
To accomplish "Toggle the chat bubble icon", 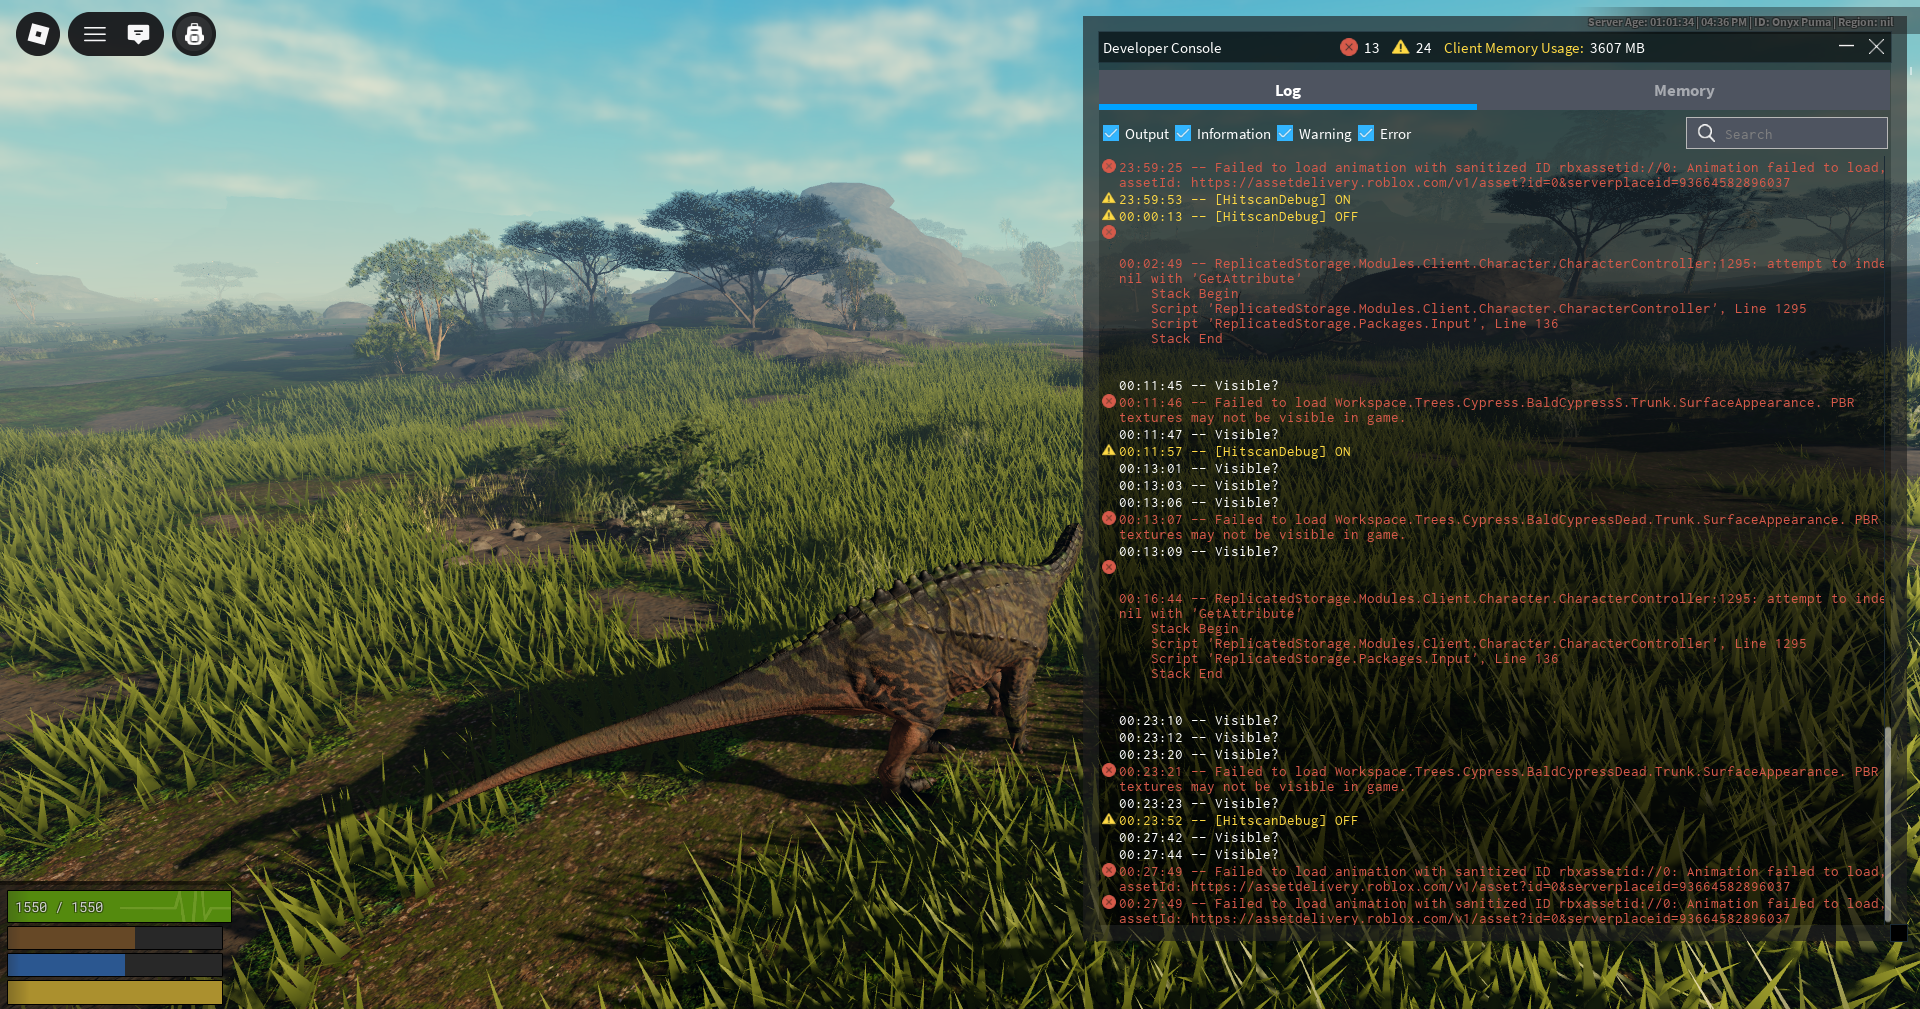I will click(138, 34).
